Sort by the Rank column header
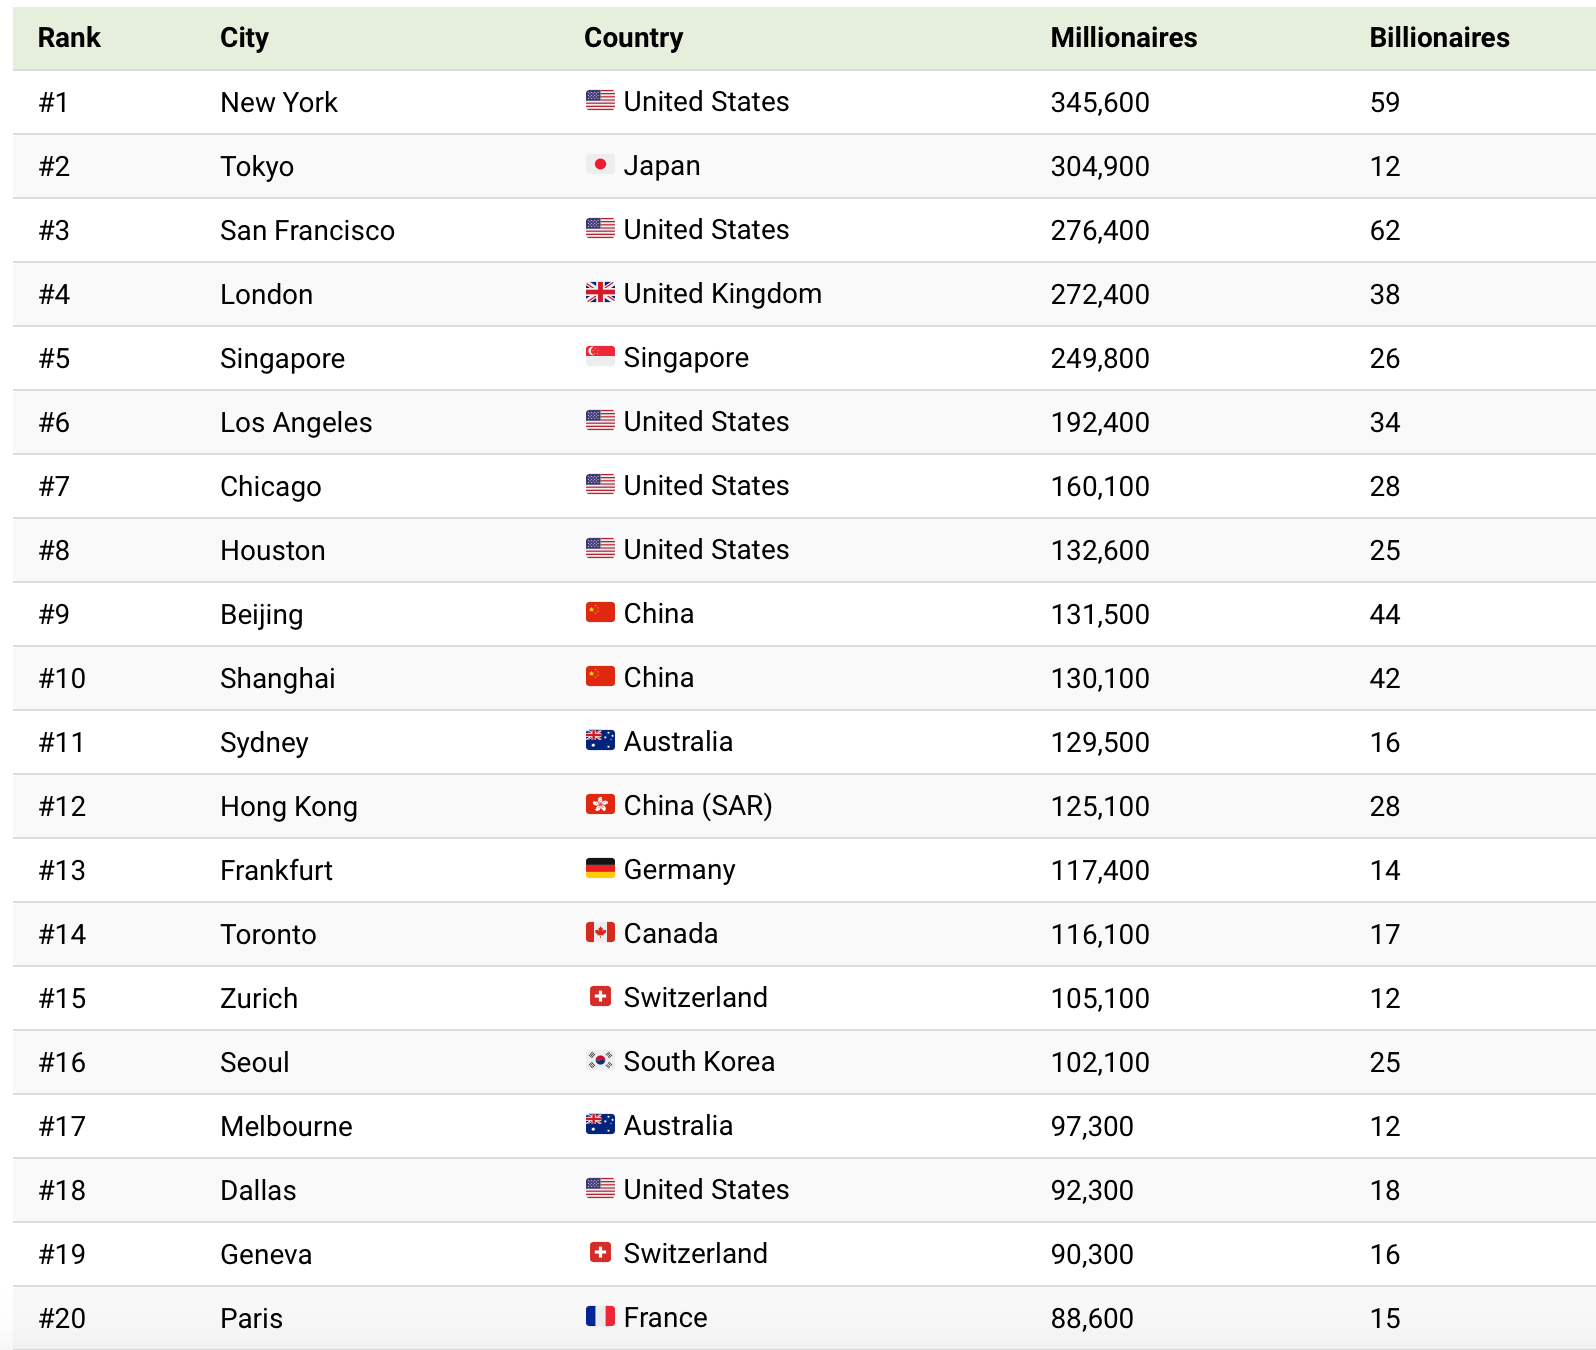The image size is (1596, 1350). 69,38
